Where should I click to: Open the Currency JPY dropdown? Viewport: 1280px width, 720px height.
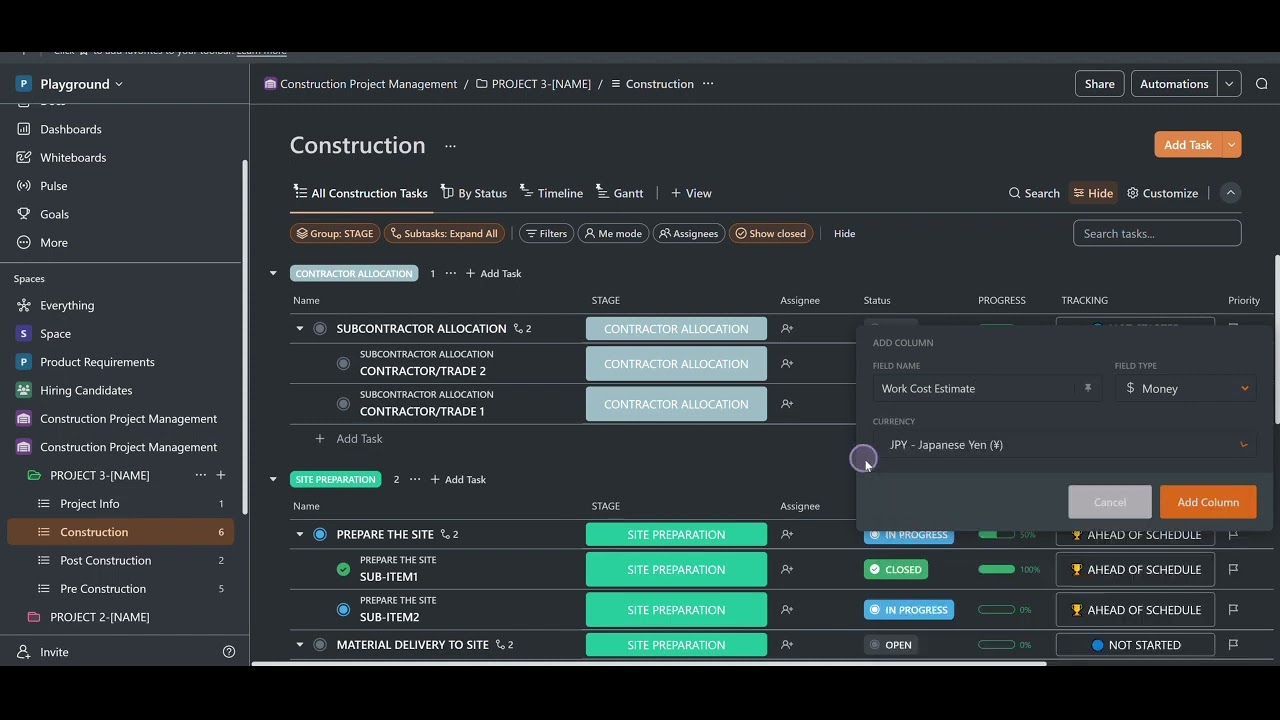point(1065,445)
